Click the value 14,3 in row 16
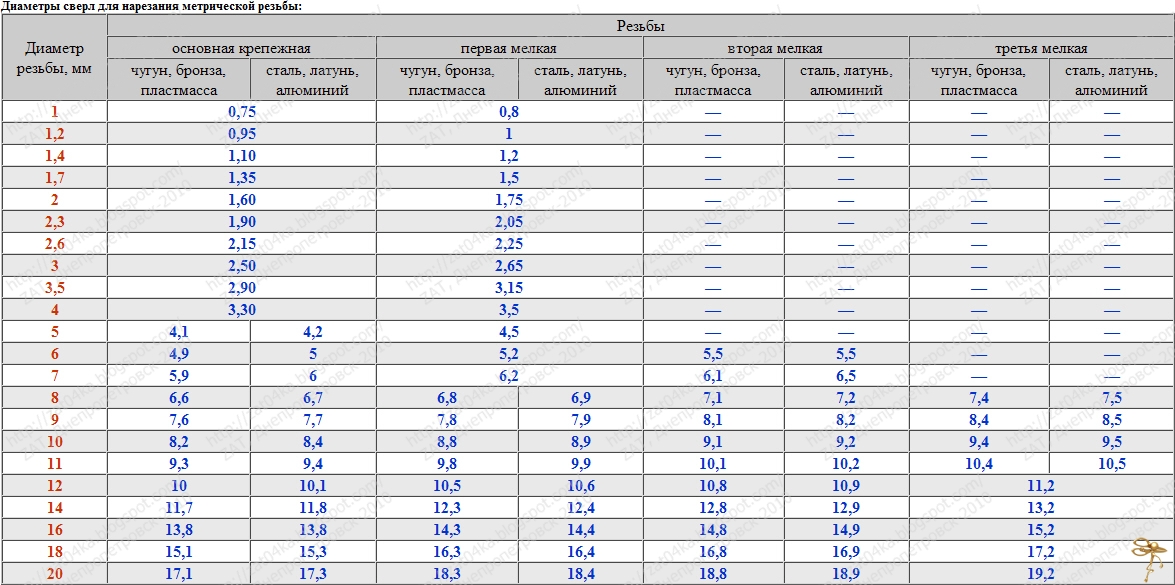1175x585 pixels. pyautogui.click(x=447, y=530)
